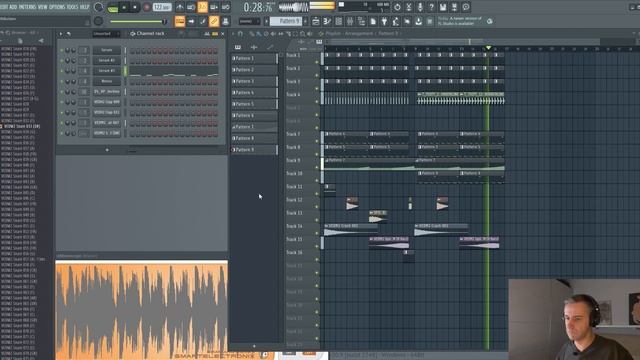This screenshot has width=640, height=360.
Task: Adjust the Serum channel volume knob
Action: coord(73,50)
